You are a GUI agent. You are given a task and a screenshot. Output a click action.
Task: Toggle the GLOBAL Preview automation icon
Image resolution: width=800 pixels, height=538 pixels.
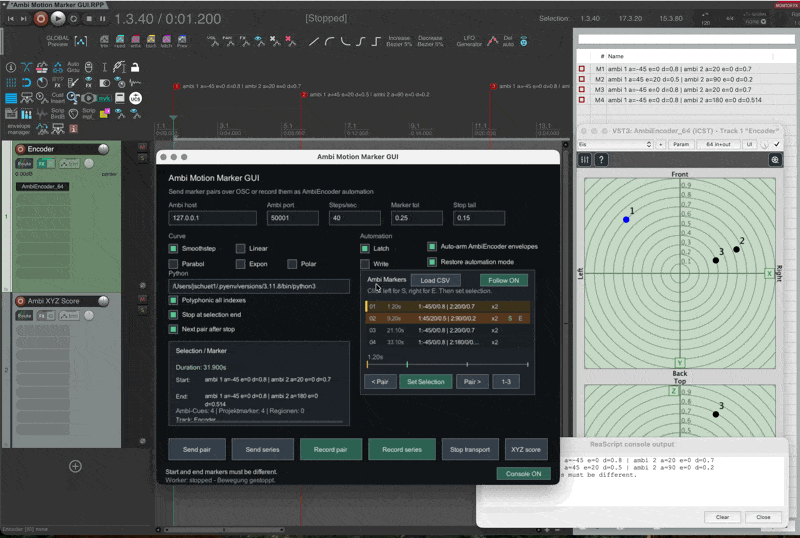(81, 41)
